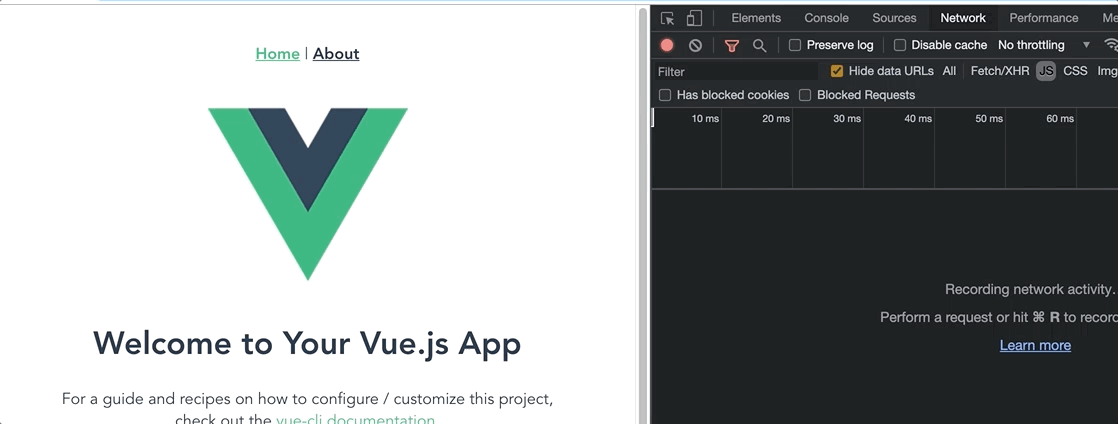Select the Fetch/XHR request filter
The width and height of the screenshot is (1118, 424).
coord(1000,71)
